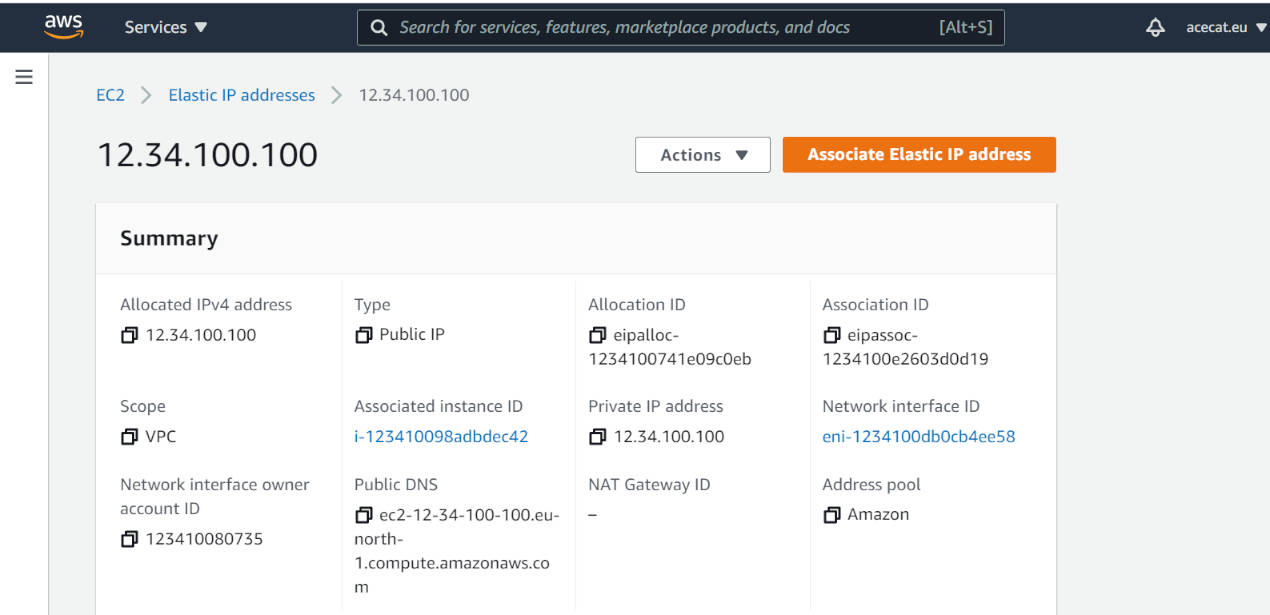Open the AWS home logo
Viewport: 1270px width, 615px height.
pyautogui.click(x=63, y=26)
